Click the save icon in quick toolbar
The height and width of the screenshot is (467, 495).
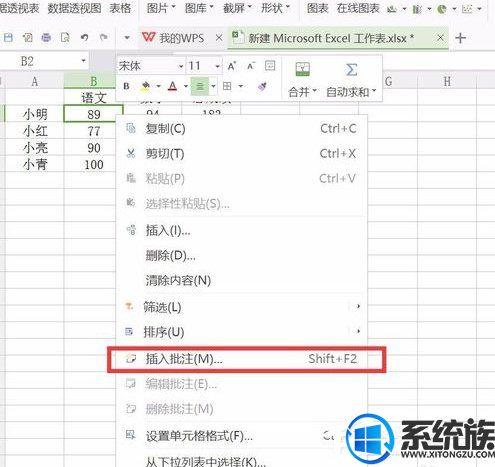(8, 38)
